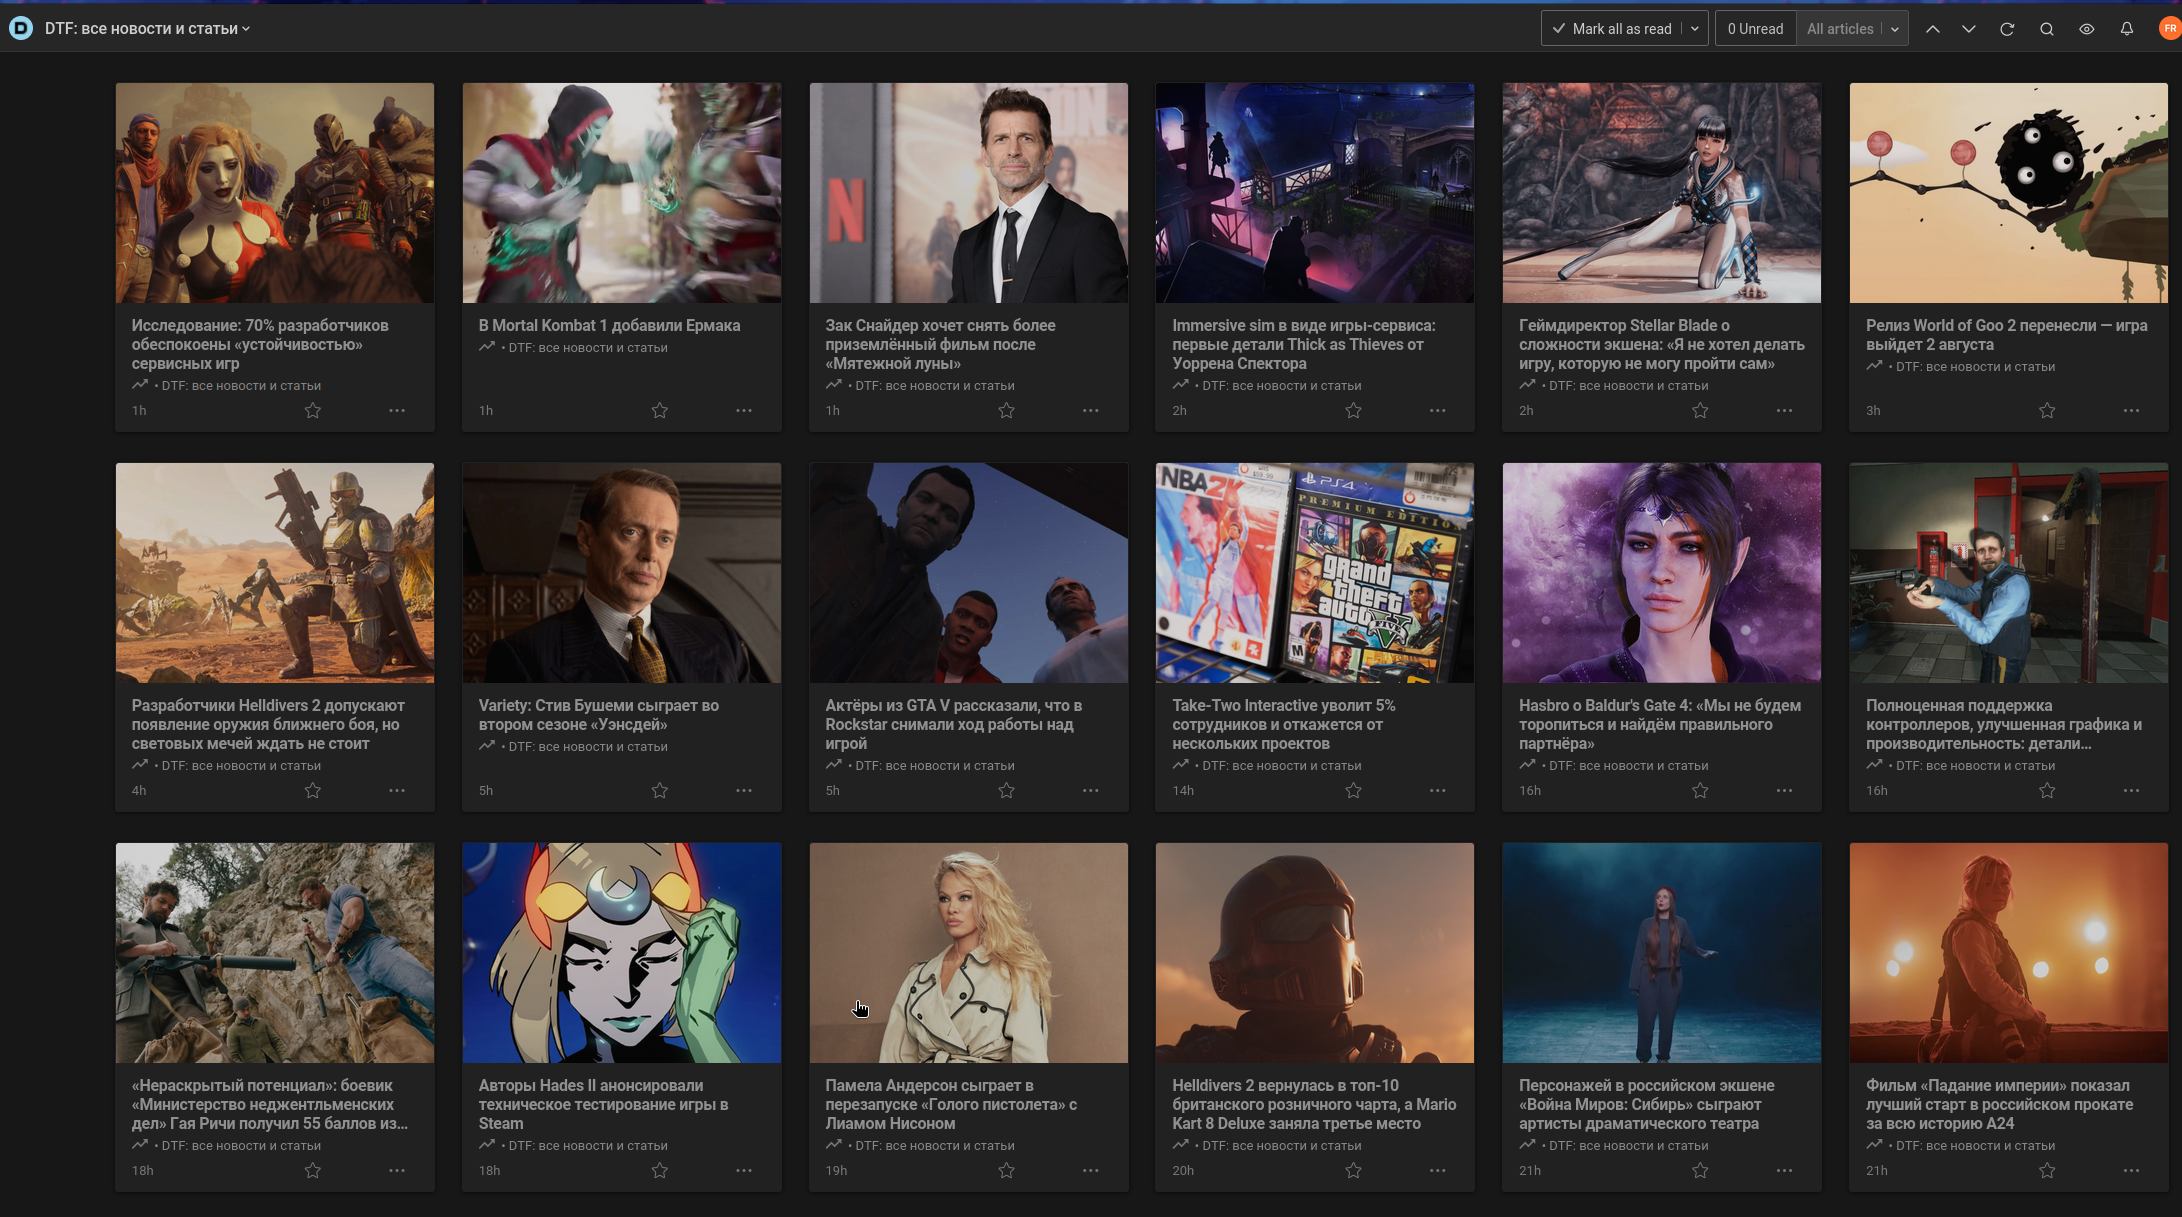This screenshot has height=1217, width=2182.
Task: Open the Авторы Hades II article title
Action: pos(603,1104)
